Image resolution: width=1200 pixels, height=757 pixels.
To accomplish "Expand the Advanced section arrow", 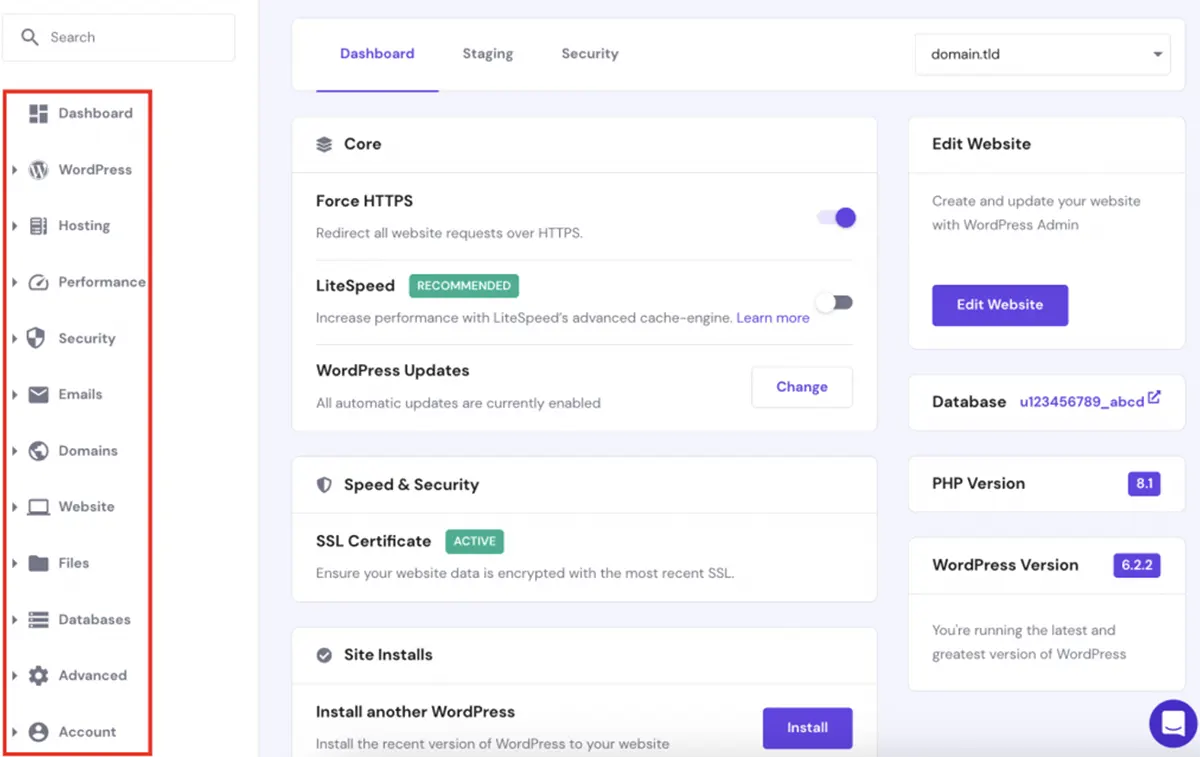I will tap(14, 676).
